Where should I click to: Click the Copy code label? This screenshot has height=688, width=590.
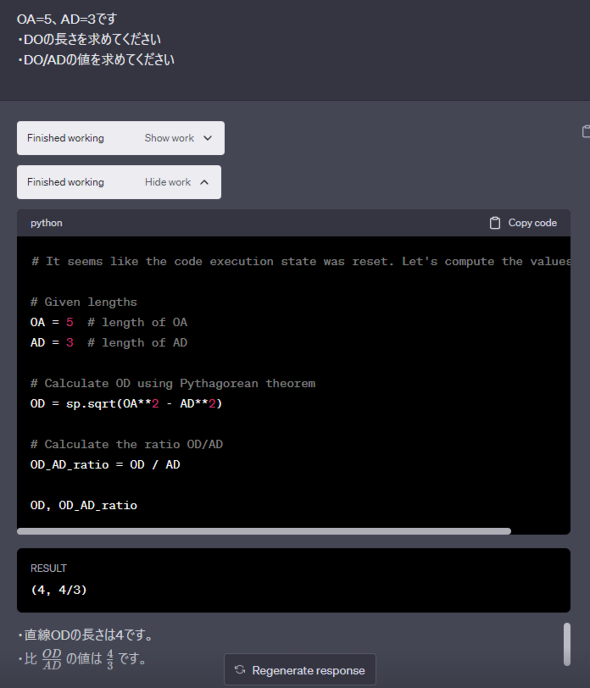(532, 223)
